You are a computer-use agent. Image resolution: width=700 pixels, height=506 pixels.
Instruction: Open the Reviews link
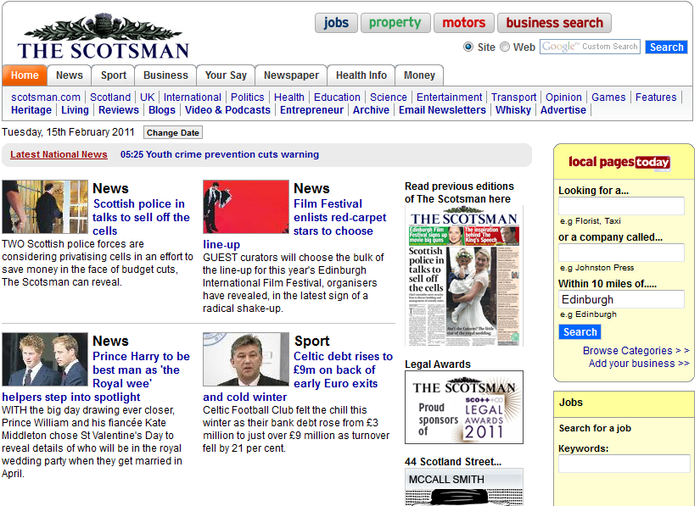click(x=118, y=110)
